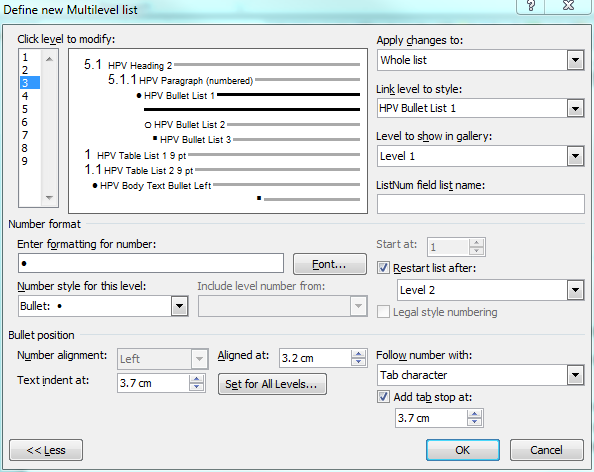The width and height of the screenshot is (594, 472).
Task: Select level 5 in the level list
Action: pos(25,109)
